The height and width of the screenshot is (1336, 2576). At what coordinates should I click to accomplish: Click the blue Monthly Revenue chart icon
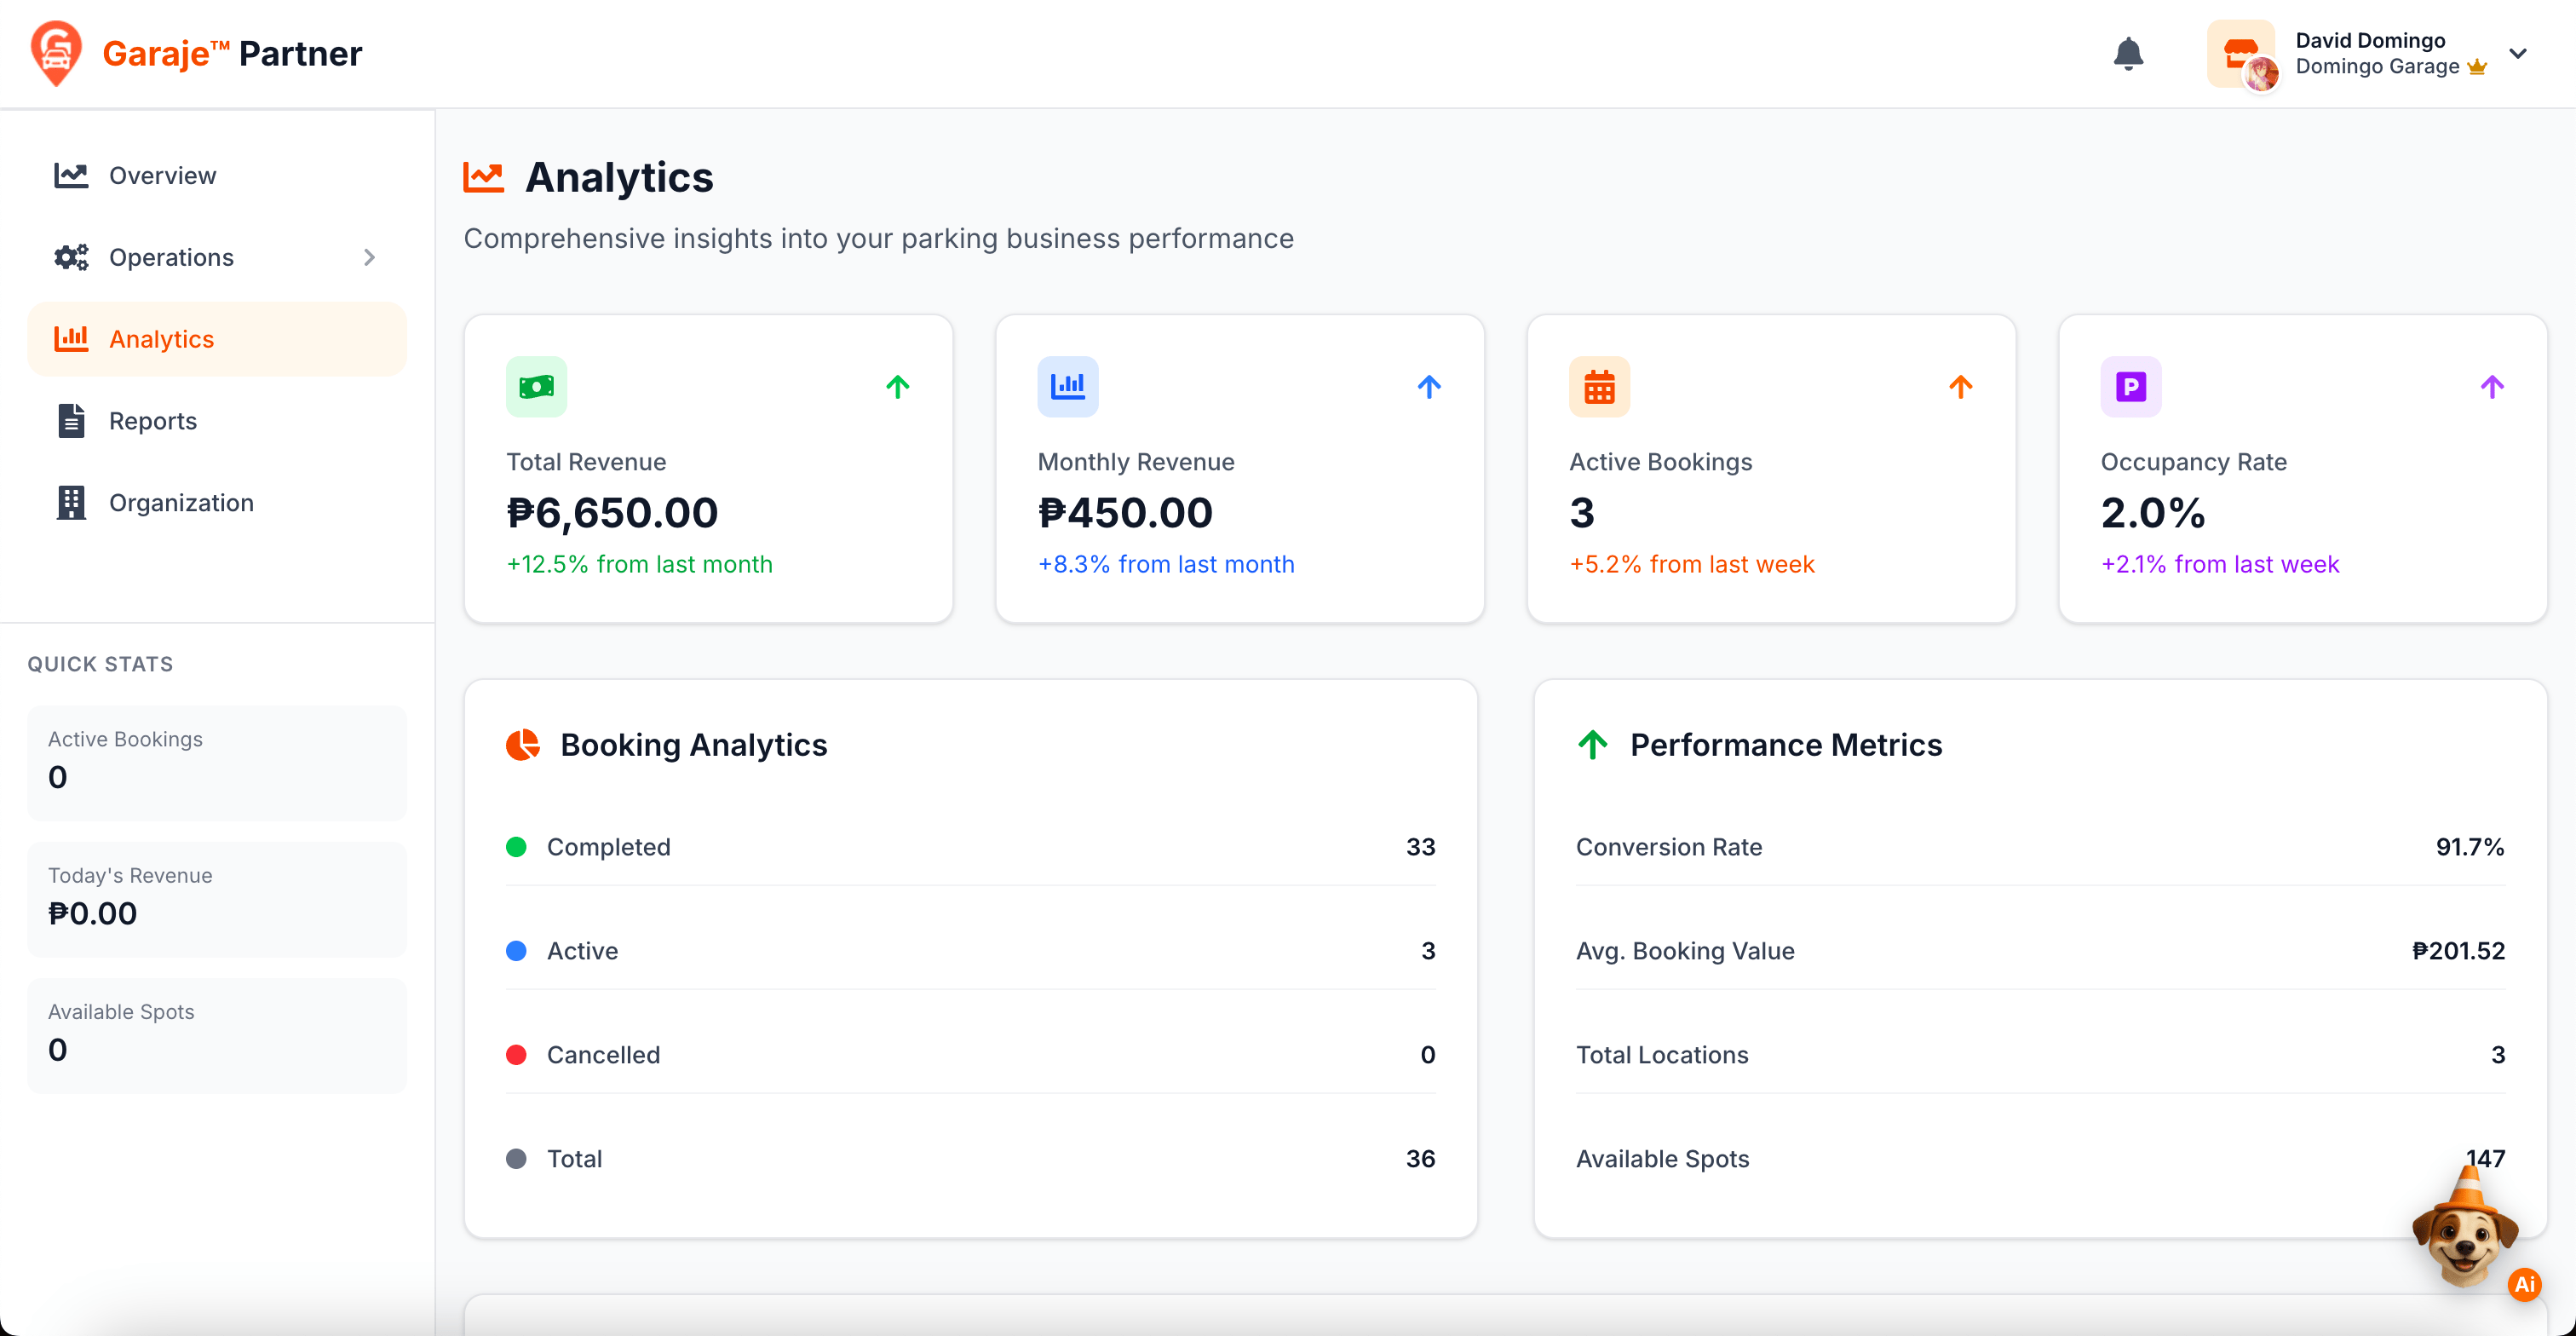[x=1067, y=386]
